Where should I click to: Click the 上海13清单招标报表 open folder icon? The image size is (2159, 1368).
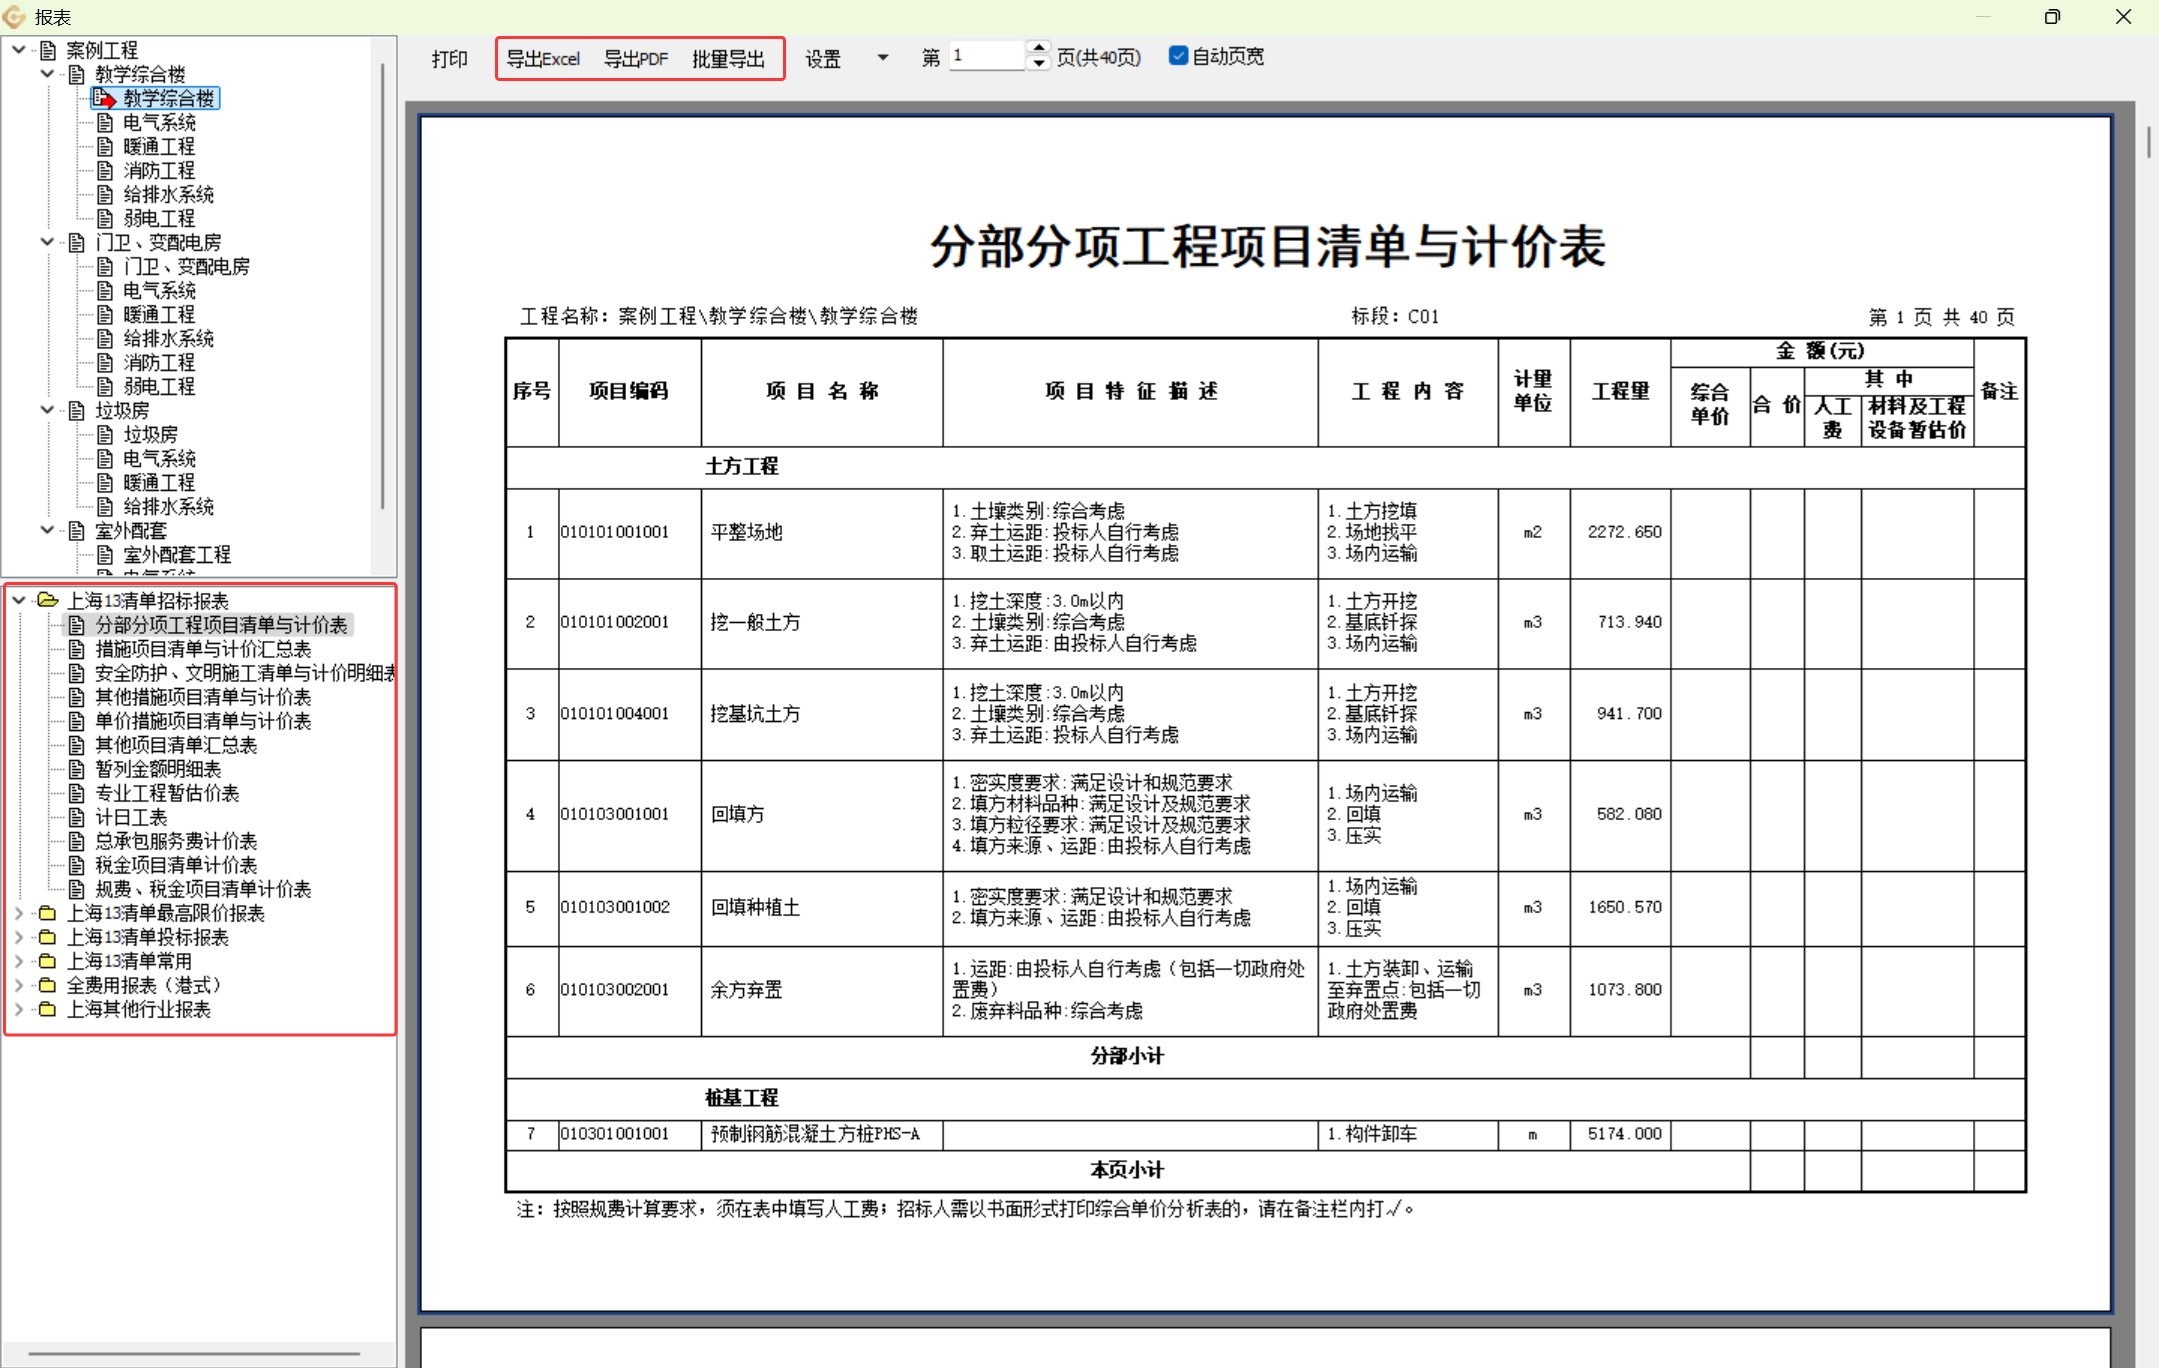[47, 600]
